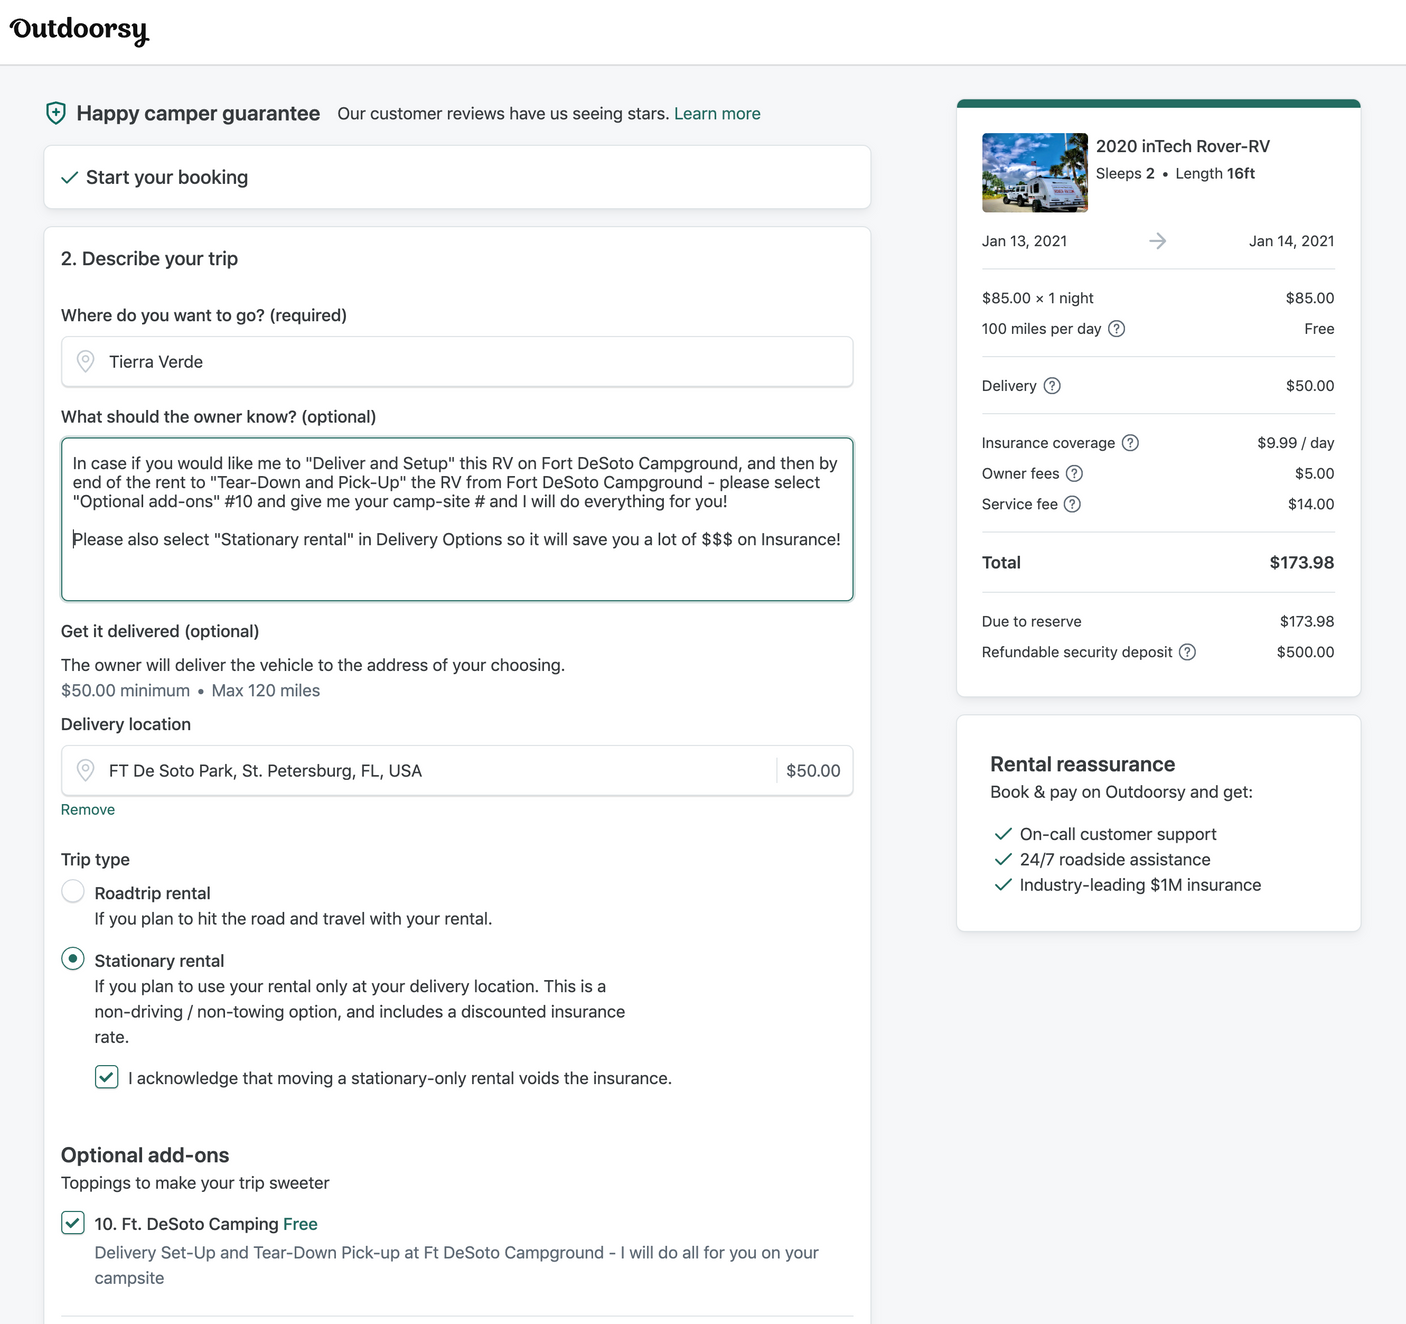Click the location pin in the Delivery location field
Screen dimensions: 1406x1324
[x=86, y=770]
